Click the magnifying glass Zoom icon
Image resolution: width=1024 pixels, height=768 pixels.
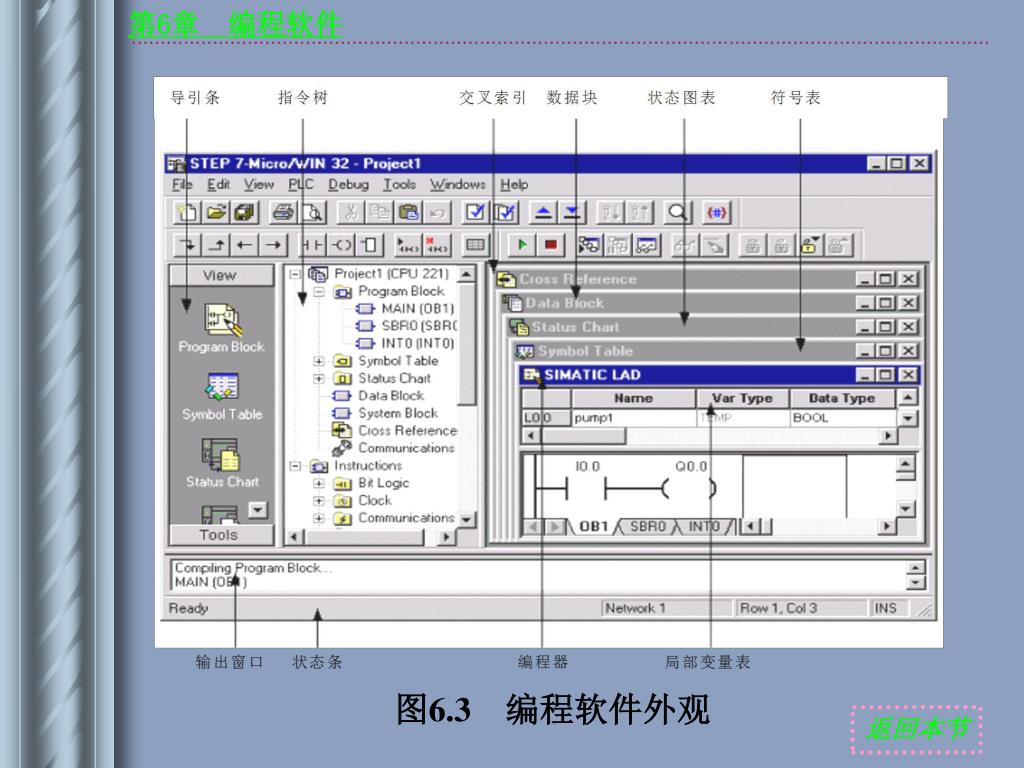tap(677, 212)
